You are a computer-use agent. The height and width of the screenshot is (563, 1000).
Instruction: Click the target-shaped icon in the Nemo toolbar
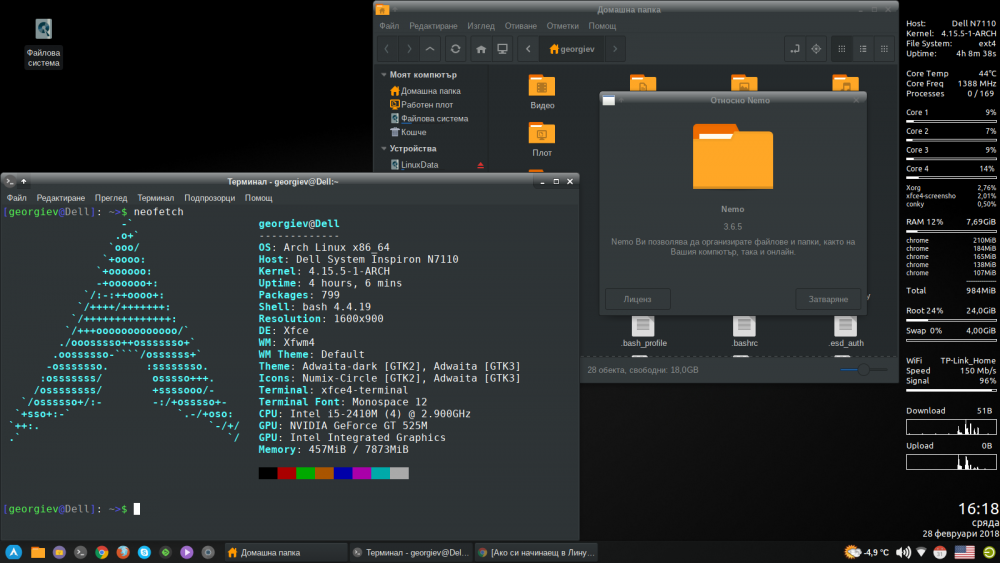point(816,49)
